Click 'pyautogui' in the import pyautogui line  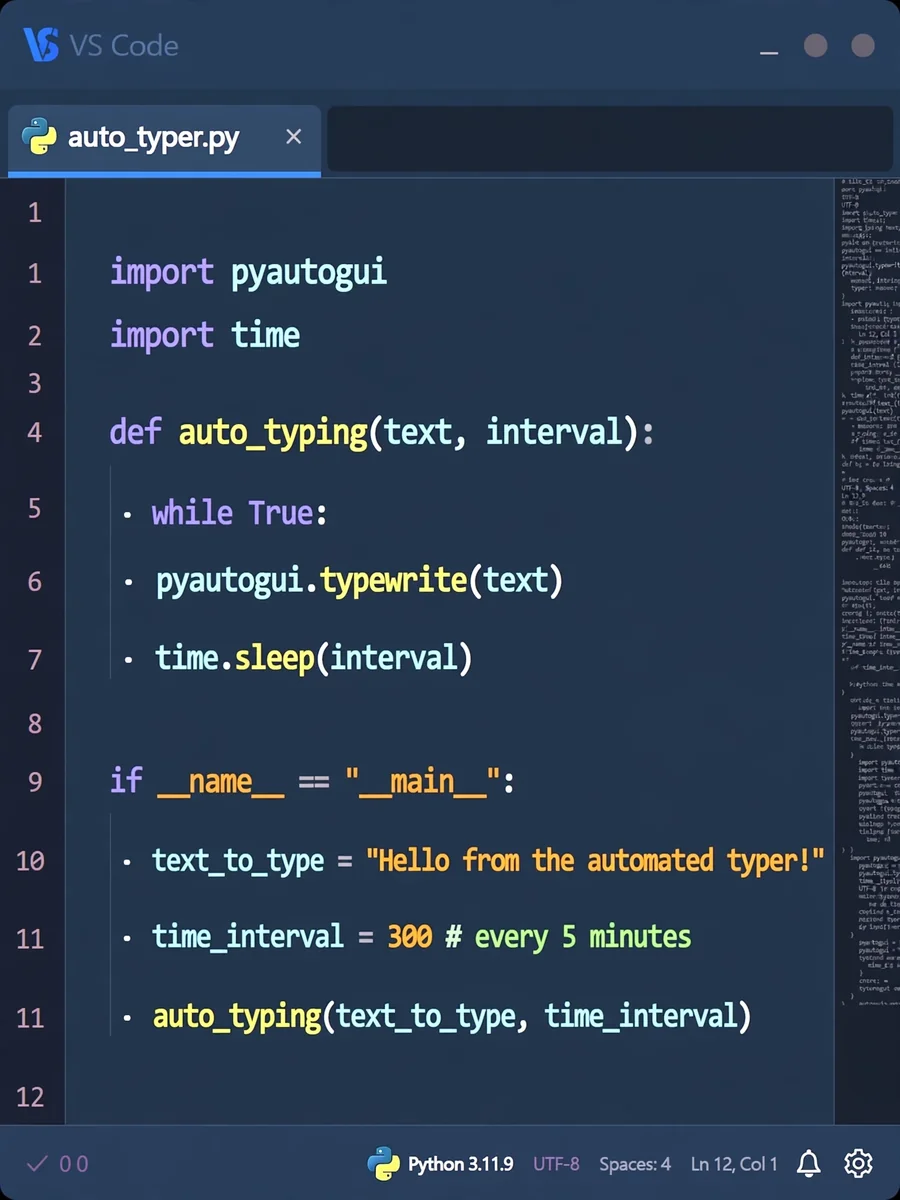(309, 274)
